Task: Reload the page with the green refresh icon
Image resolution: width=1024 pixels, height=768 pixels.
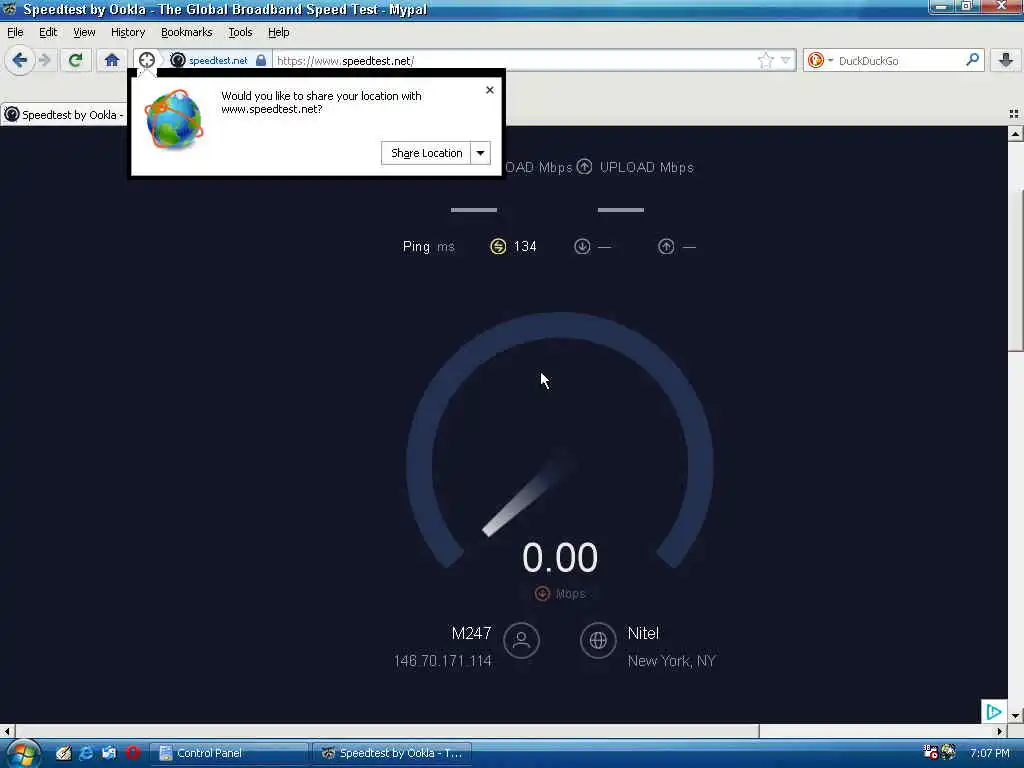Action: [75, 61]
